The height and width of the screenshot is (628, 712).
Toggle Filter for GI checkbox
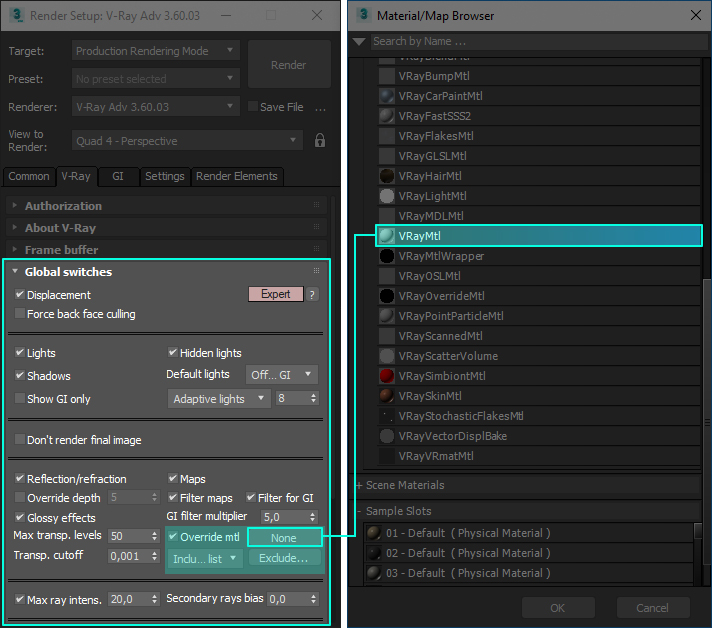[251, 497]
